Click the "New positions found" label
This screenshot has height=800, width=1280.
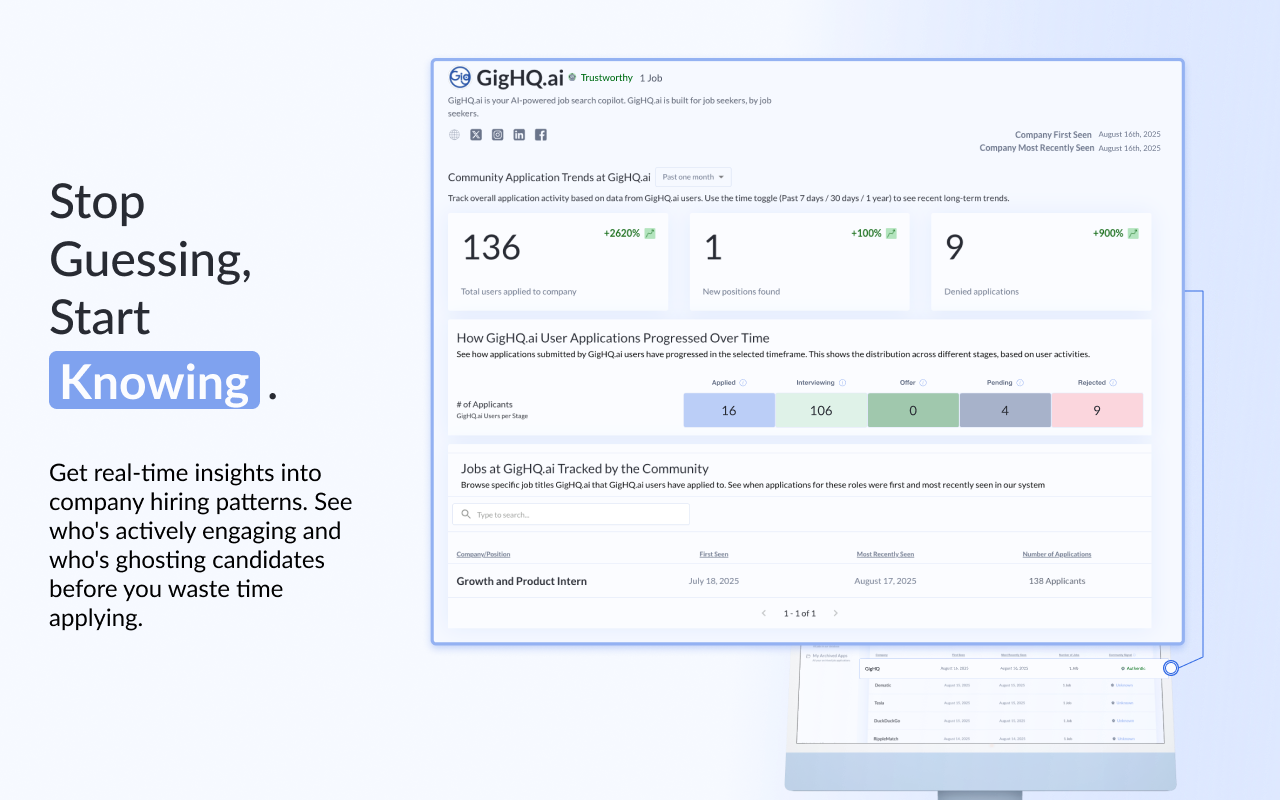[742, 292]
